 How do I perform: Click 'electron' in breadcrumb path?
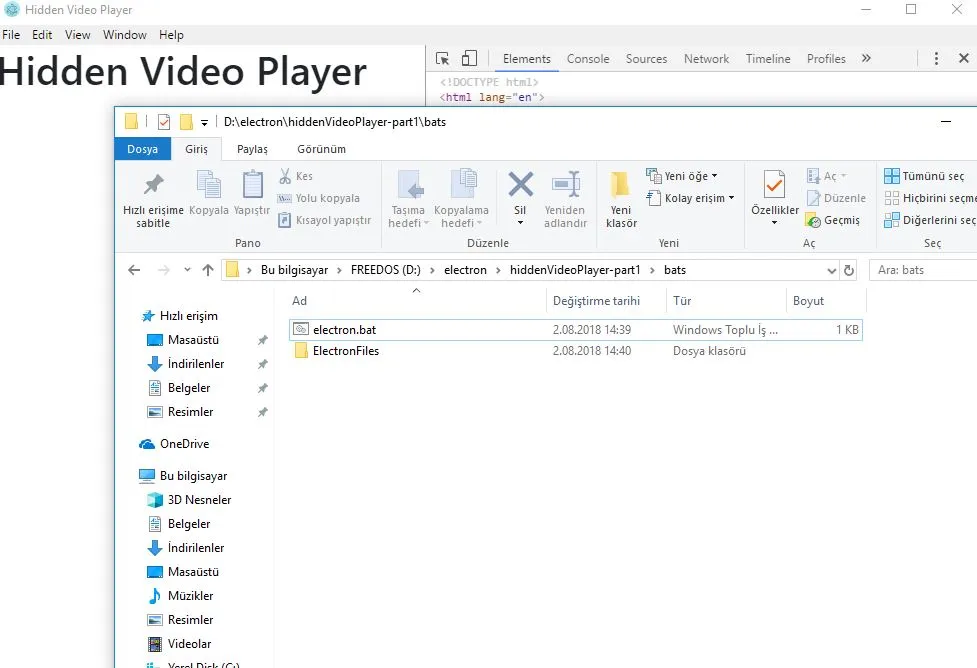(465, 270)
